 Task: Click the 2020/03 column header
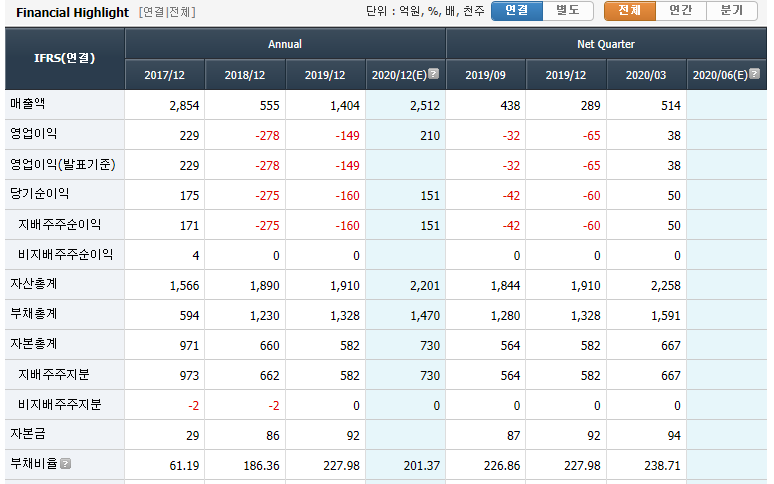[x=646, y=75]
